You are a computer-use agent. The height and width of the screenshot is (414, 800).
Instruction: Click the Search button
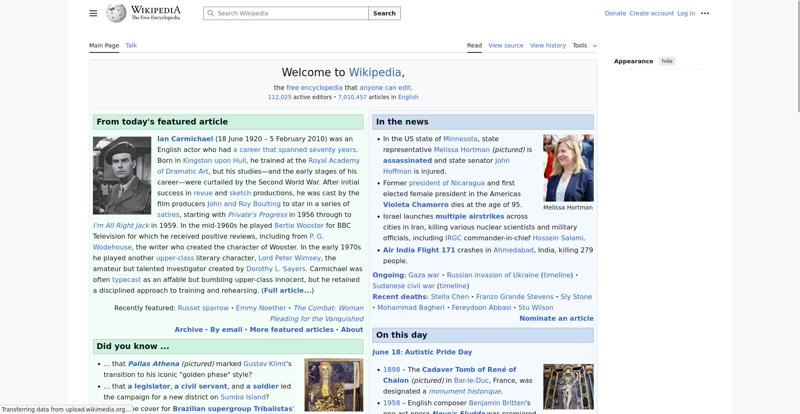[x=384, y=13]
